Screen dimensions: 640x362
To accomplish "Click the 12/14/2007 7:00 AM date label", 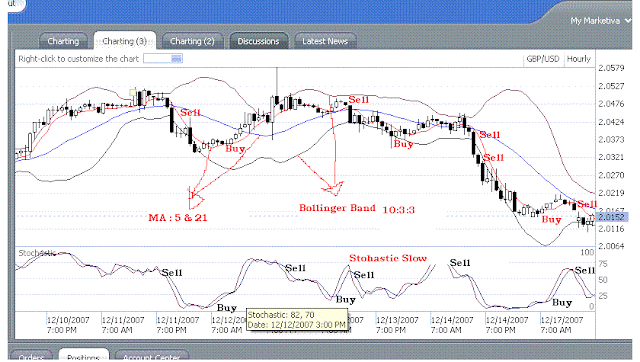I will tap(452, 325).
